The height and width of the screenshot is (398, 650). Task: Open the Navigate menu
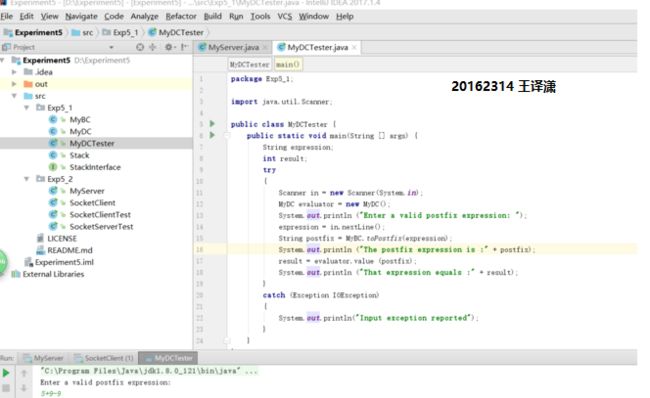81,17
